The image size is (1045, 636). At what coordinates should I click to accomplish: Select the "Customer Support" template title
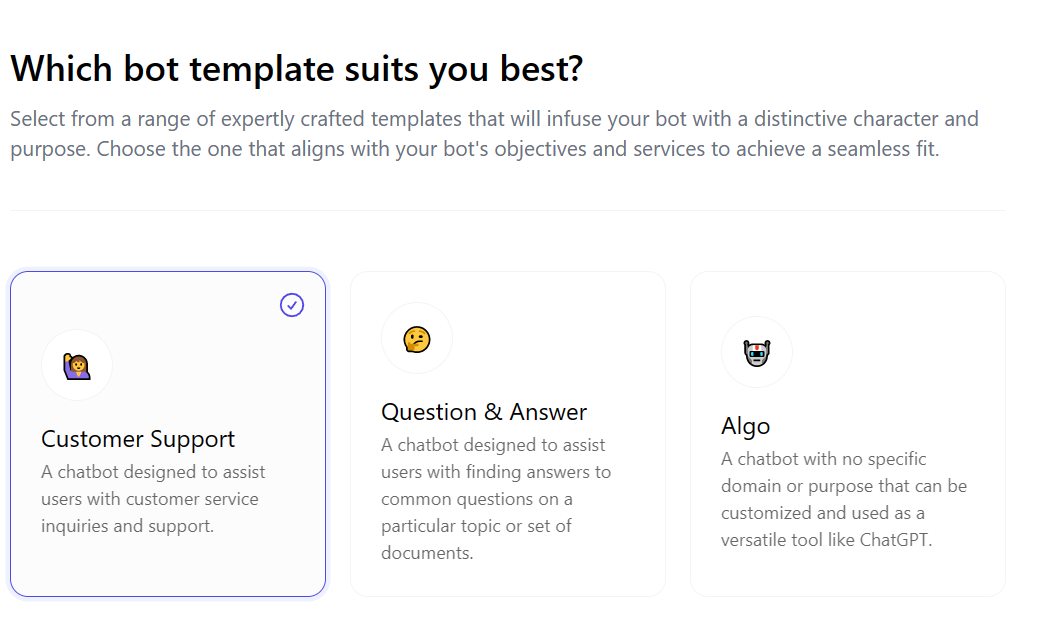pos(138,439)
